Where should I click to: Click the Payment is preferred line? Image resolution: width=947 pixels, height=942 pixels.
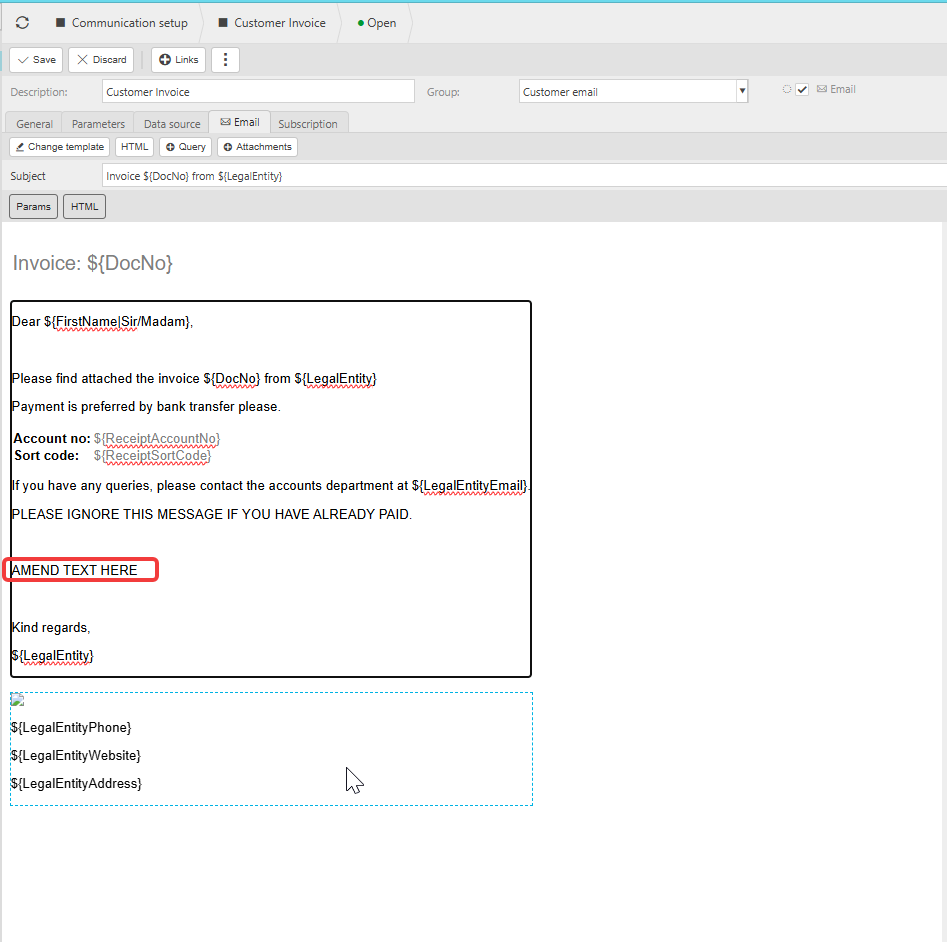click(x=146, y=406)
